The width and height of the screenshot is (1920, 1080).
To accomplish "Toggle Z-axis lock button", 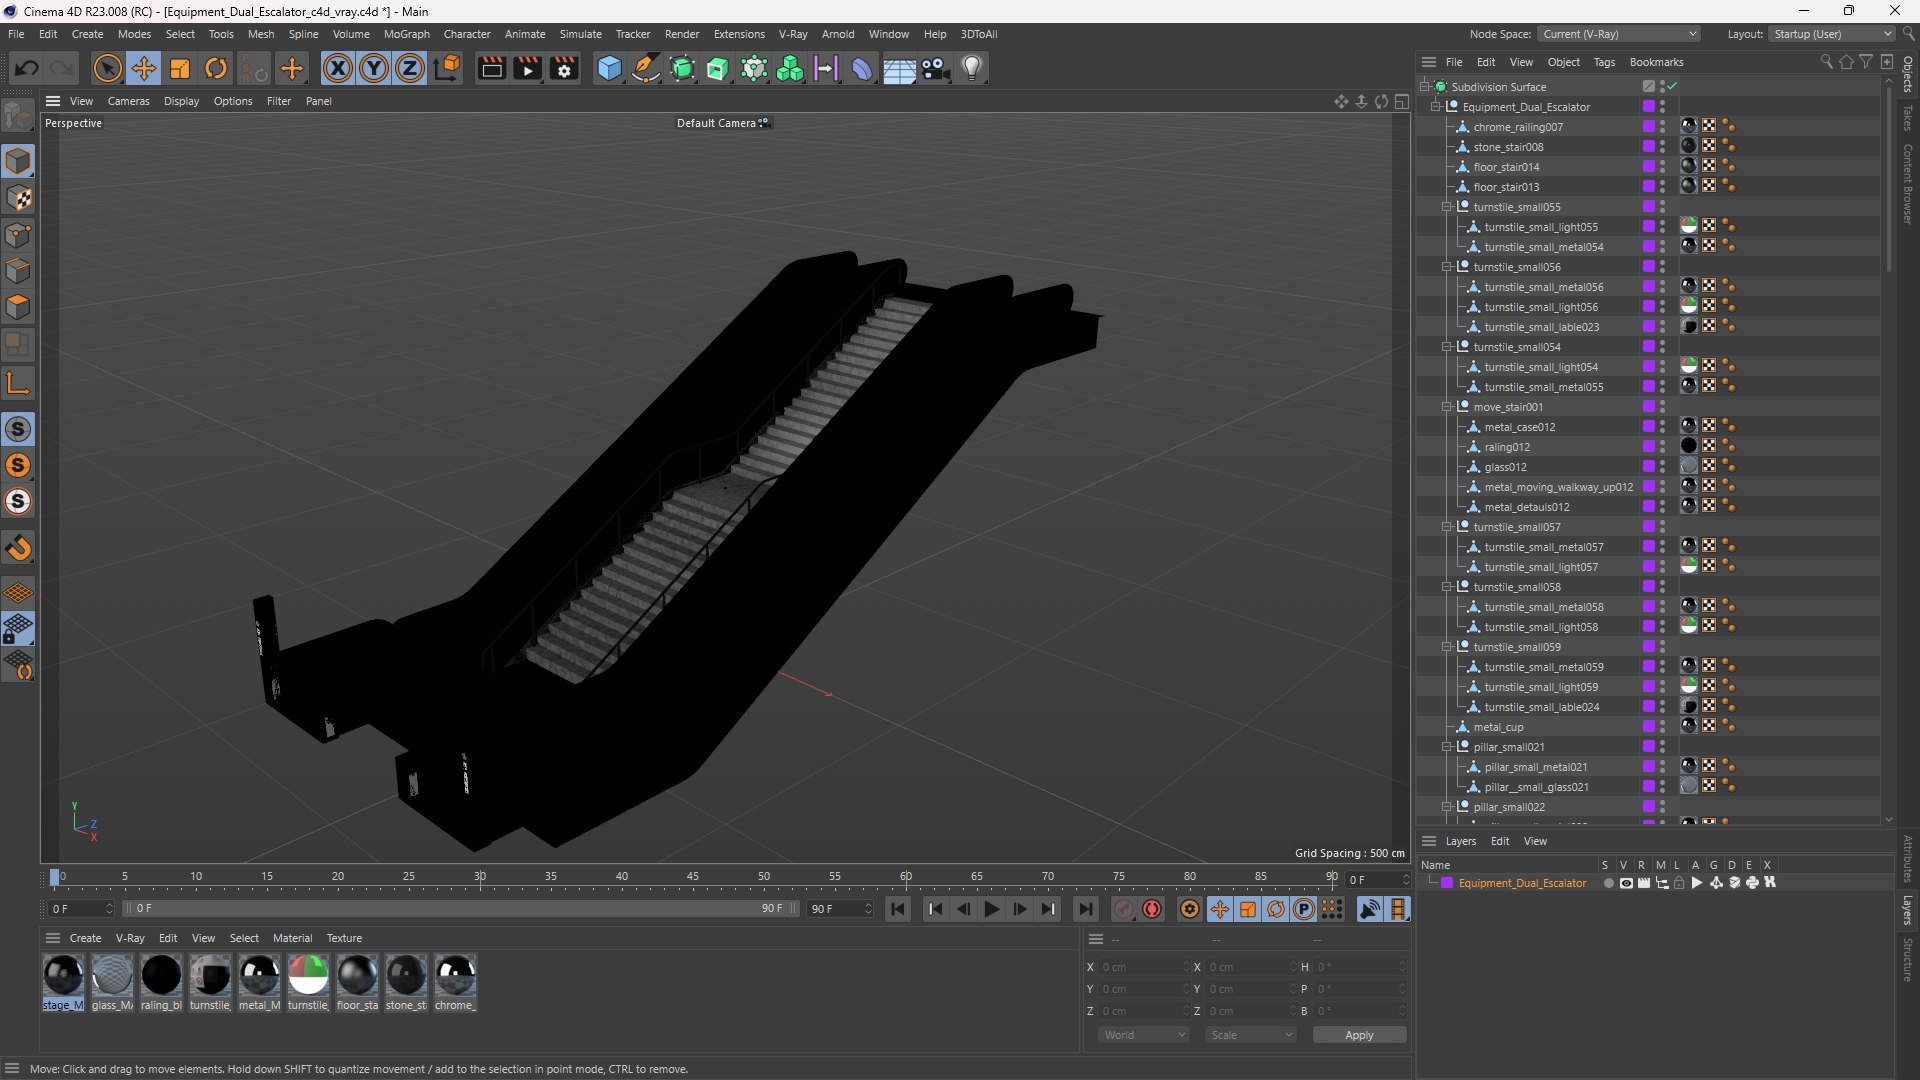I will 410,68.
